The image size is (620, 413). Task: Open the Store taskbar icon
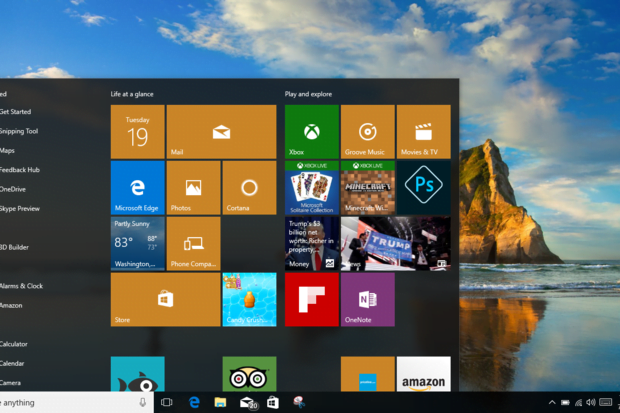273,403
